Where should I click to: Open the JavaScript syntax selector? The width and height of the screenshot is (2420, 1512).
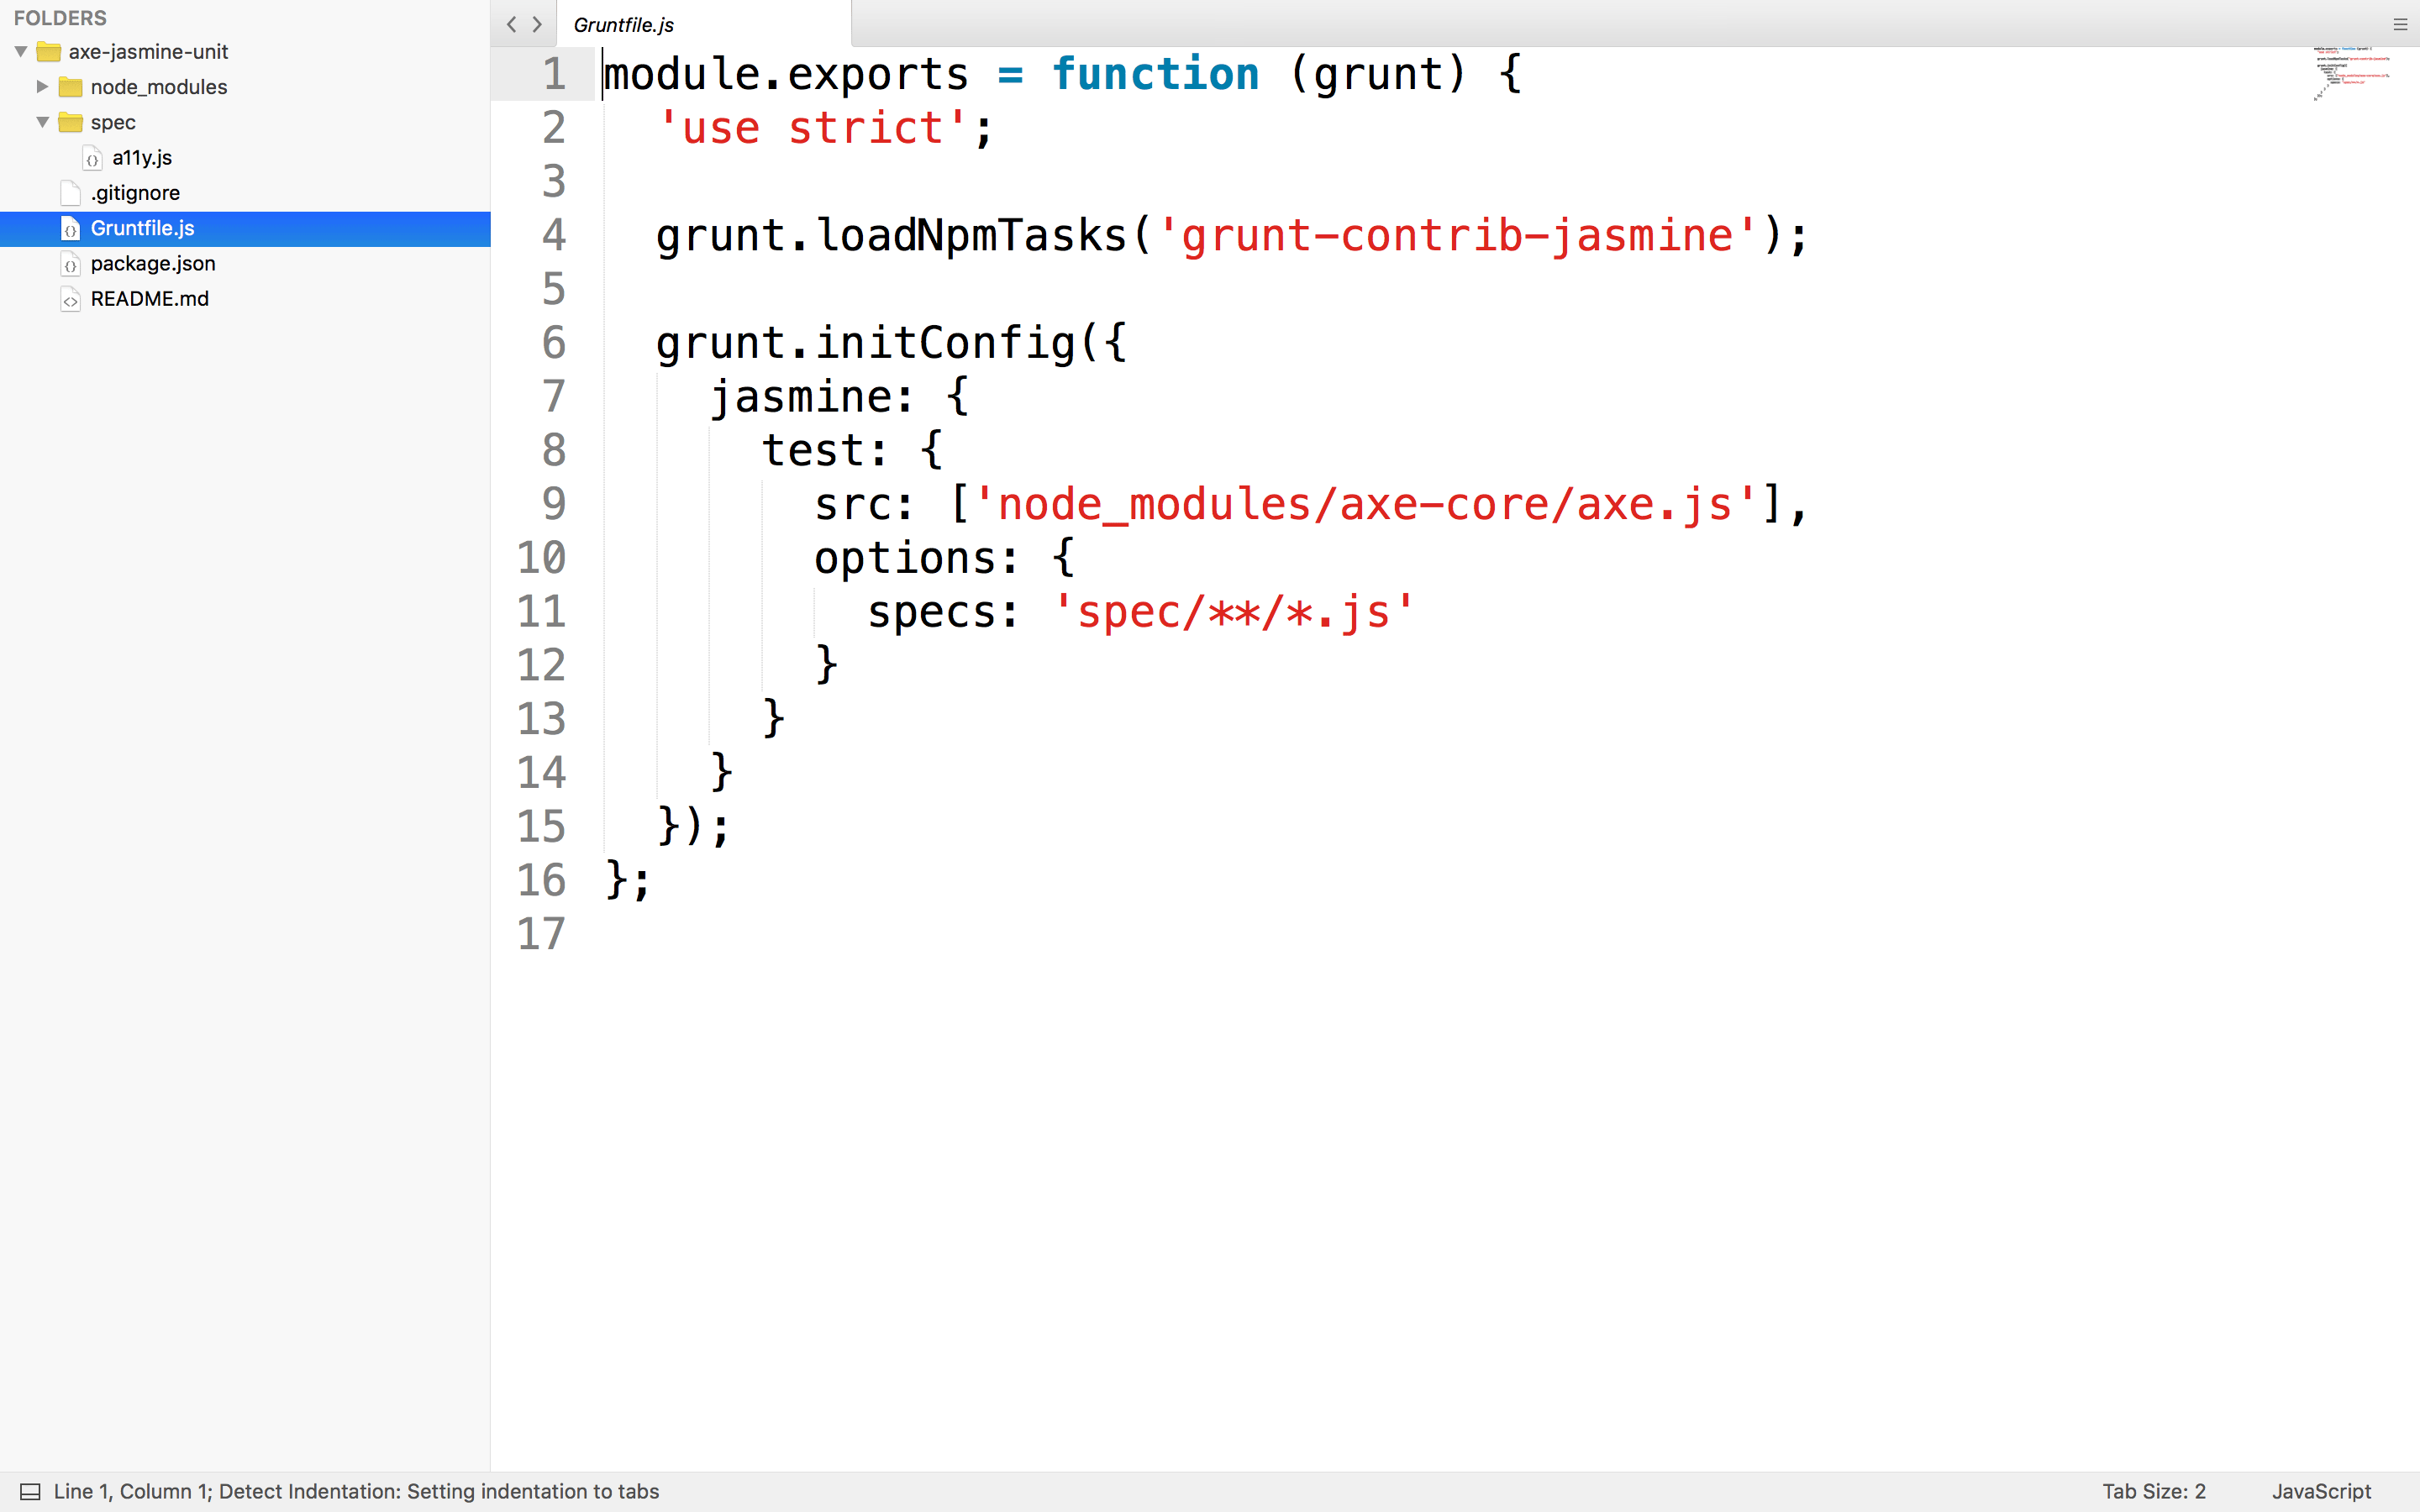click(2322, 1490)
